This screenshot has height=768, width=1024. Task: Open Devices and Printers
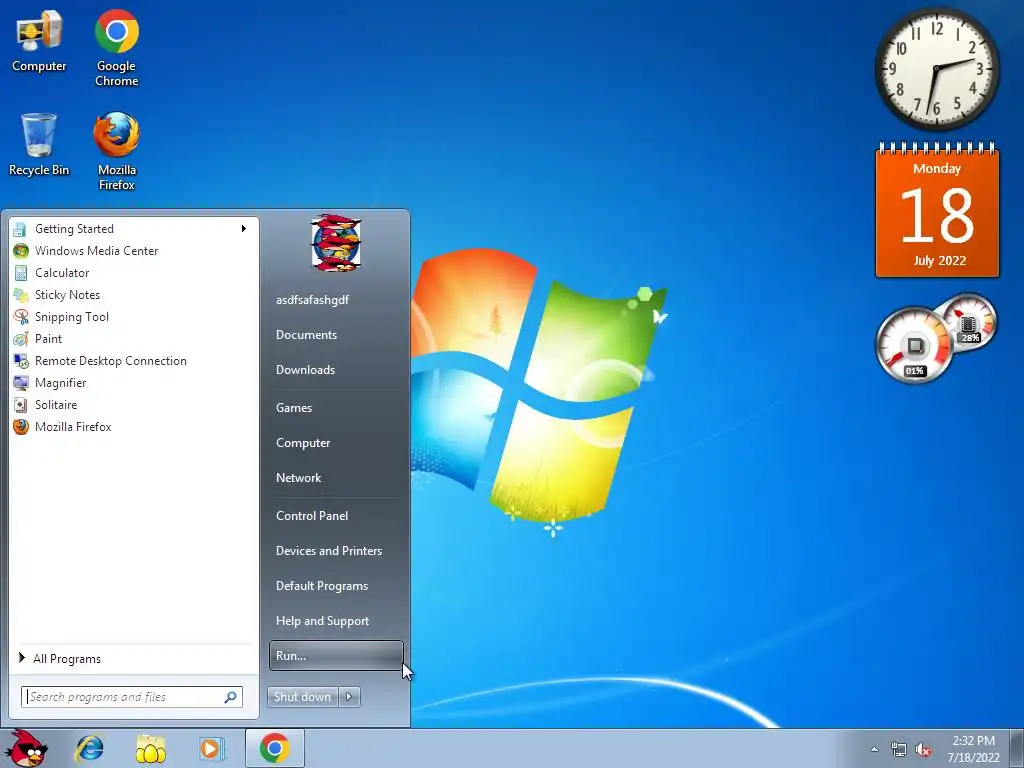(328, 551)
